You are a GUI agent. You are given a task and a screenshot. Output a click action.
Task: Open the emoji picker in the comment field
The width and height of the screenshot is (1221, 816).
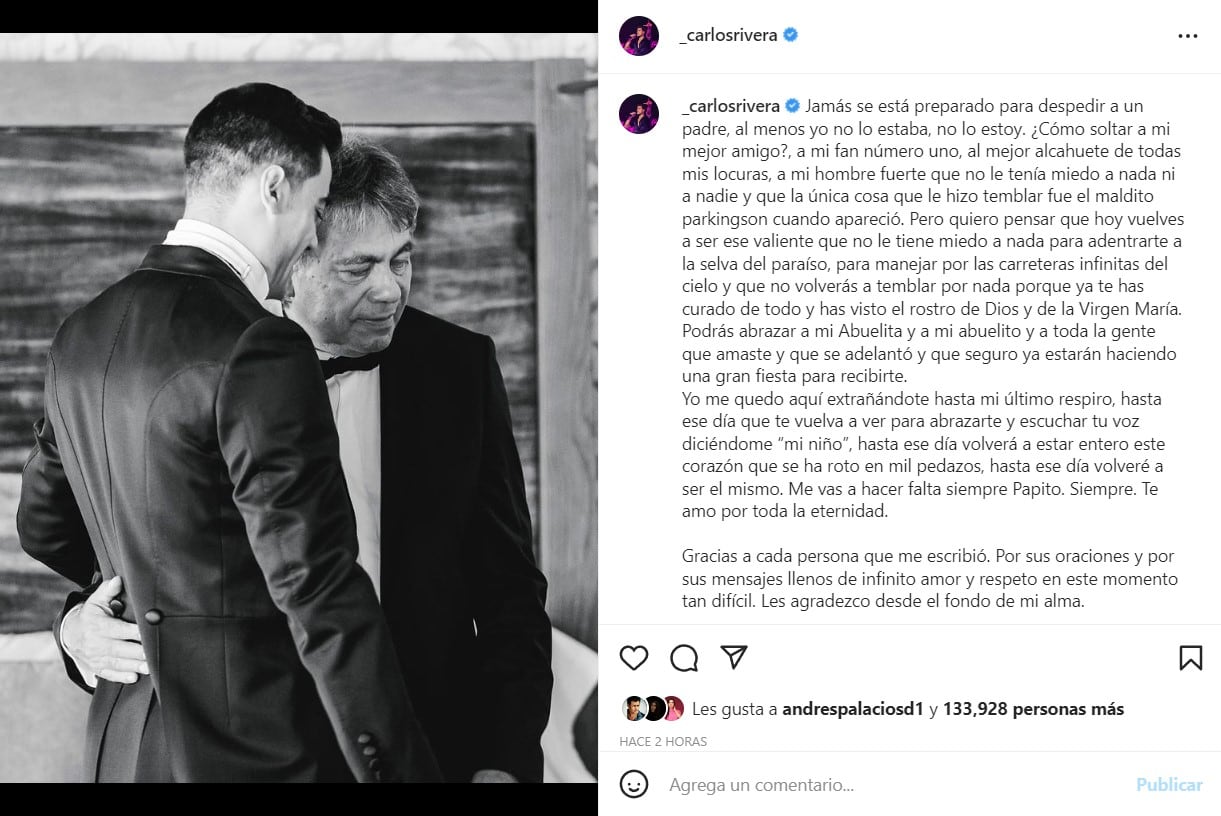coord(634,785)
